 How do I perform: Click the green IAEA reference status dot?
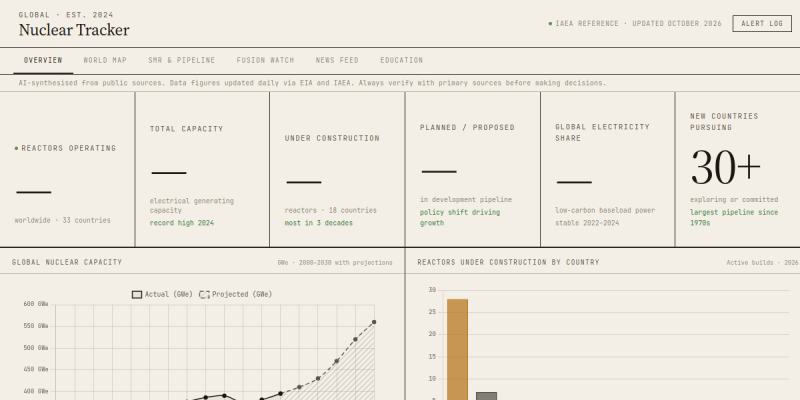click(550, 23)
